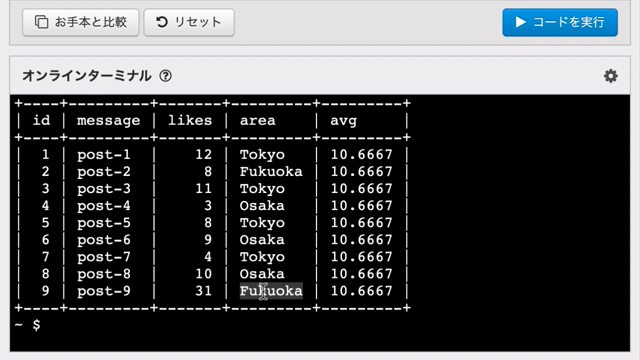
Task: Click likes value 12 in post-1 row
Action: point(204,155)
